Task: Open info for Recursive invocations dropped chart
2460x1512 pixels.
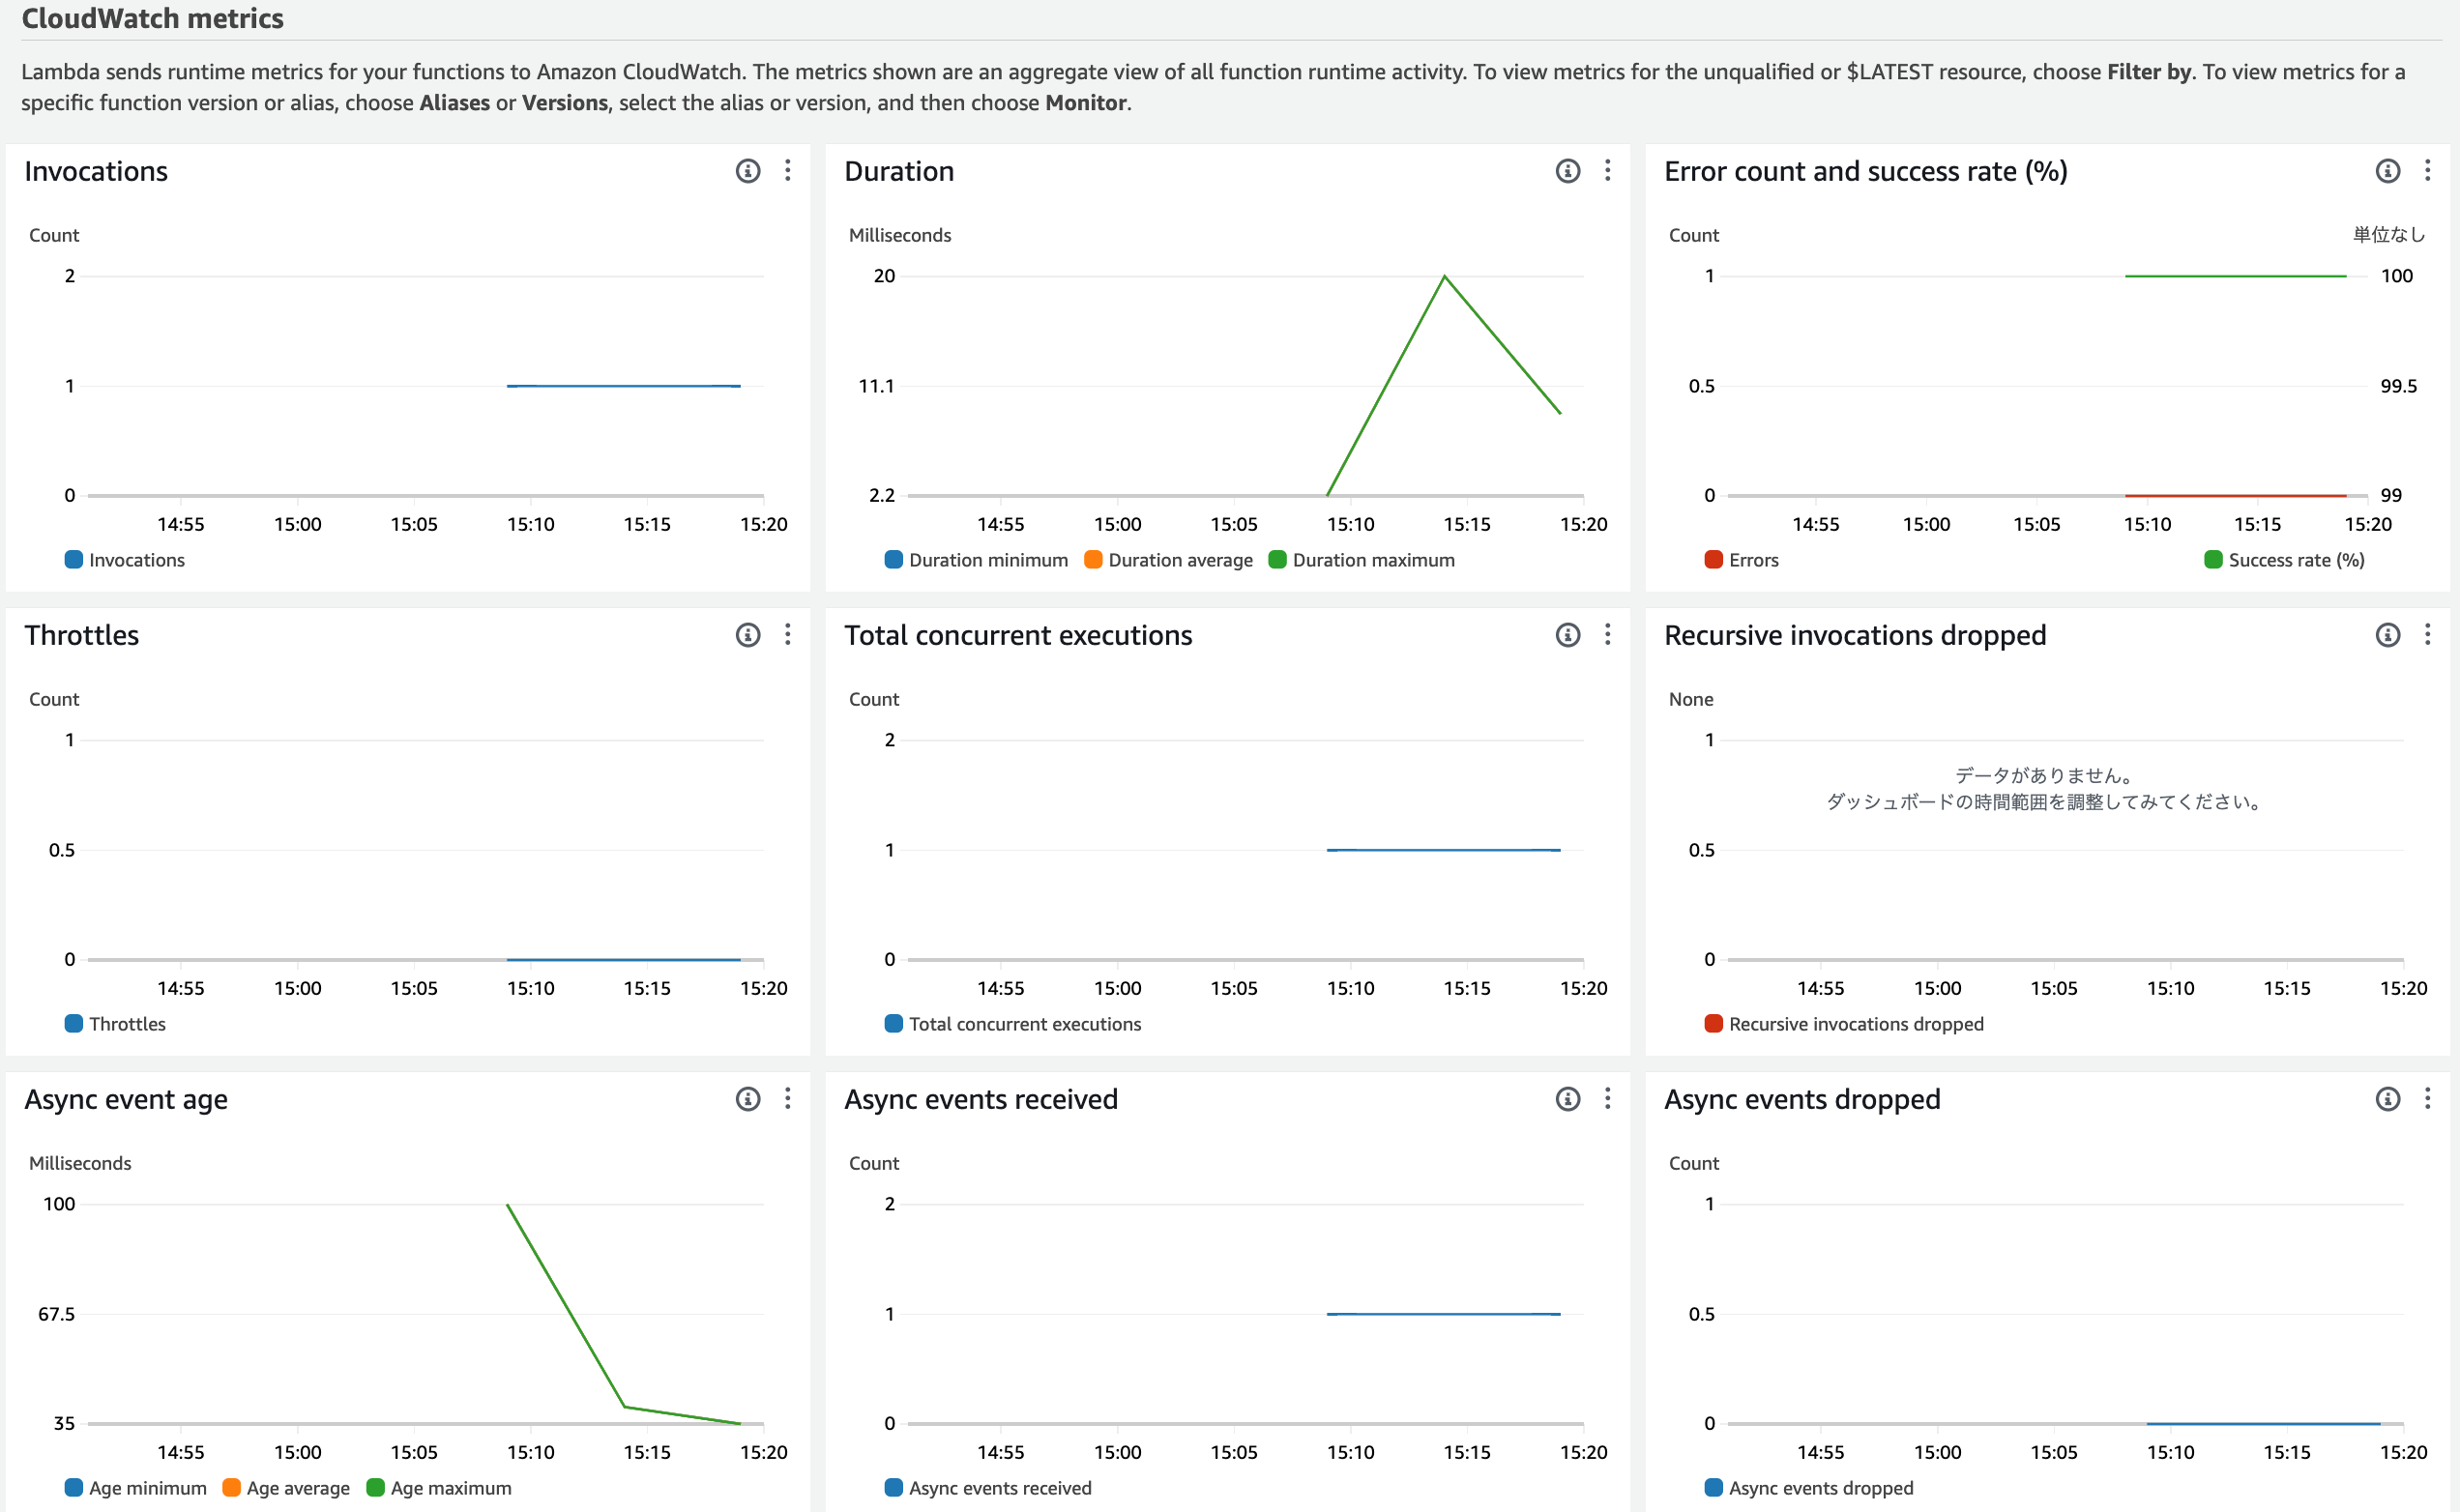Action: pyautogui.click(x=2387, y=635)
